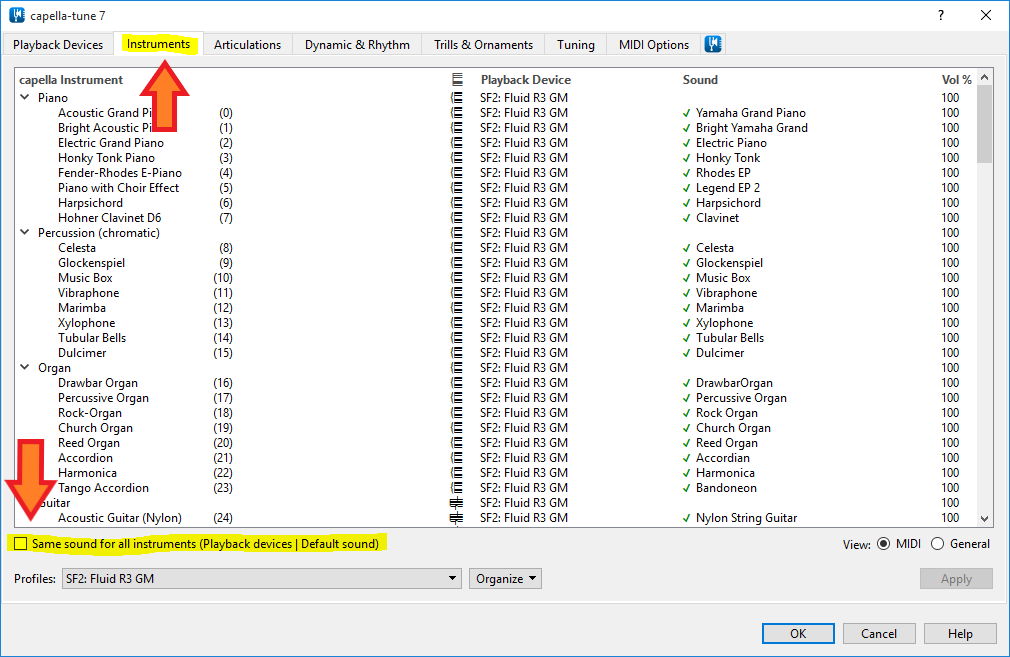
Task: Click checkmark beside Clavinet sound
Action: 687,218
